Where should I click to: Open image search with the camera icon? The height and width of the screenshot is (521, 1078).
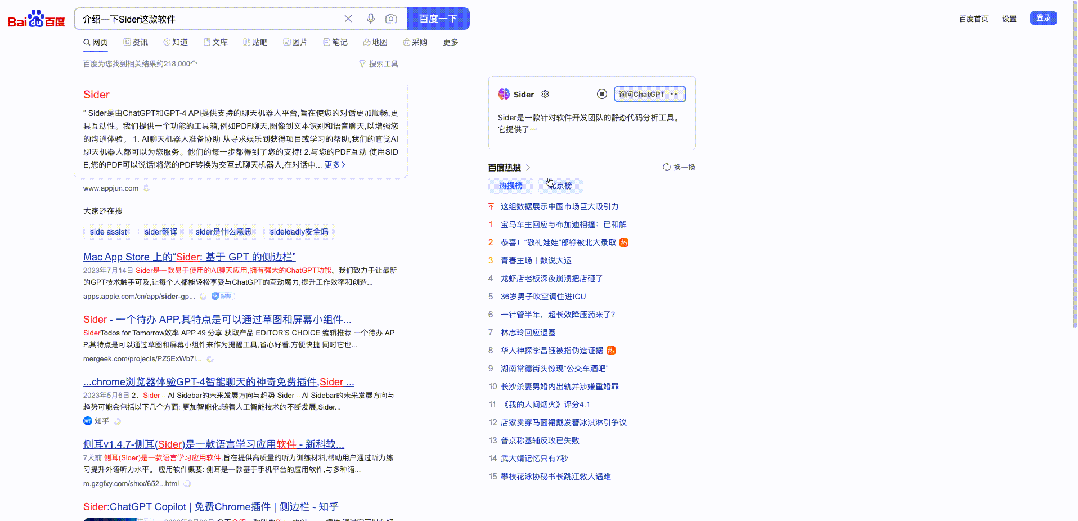(x=391, y=19)
